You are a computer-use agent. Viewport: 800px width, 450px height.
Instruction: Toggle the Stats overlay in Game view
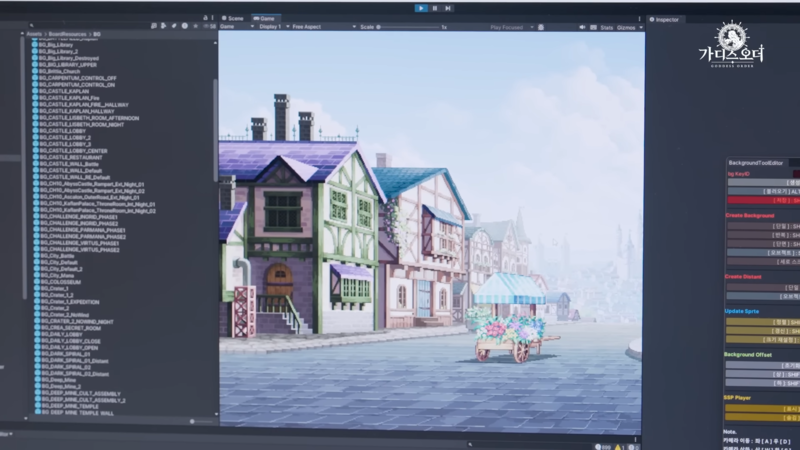click(606, 27)
